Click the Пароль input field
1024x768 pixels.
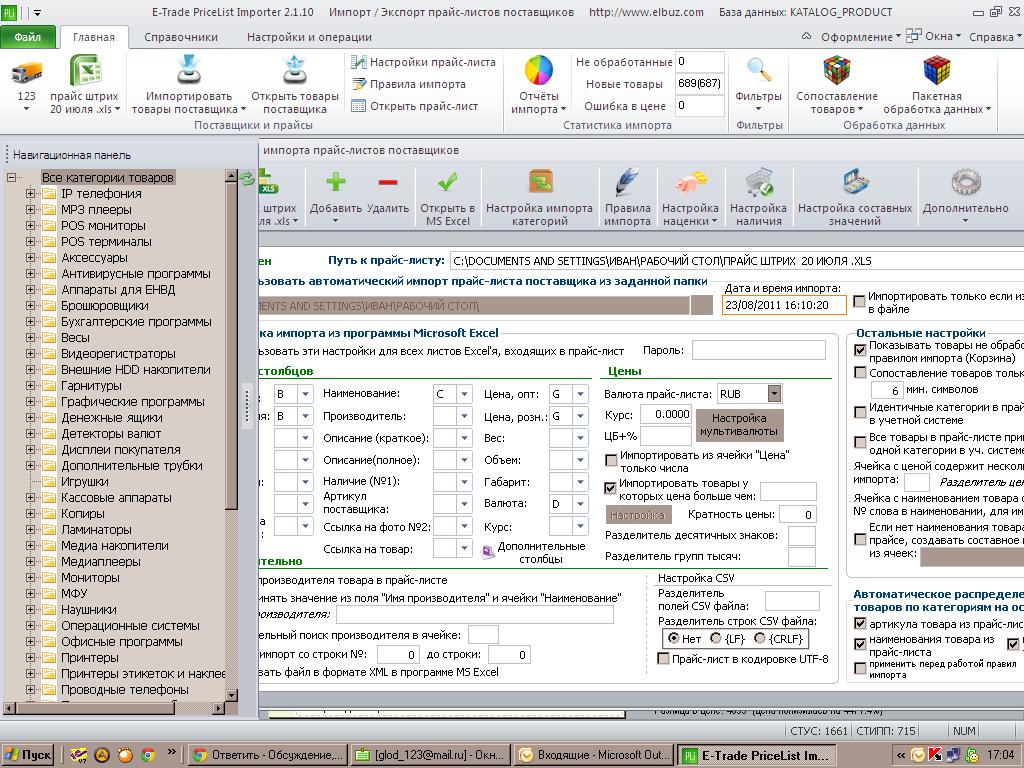click(758, 350)
